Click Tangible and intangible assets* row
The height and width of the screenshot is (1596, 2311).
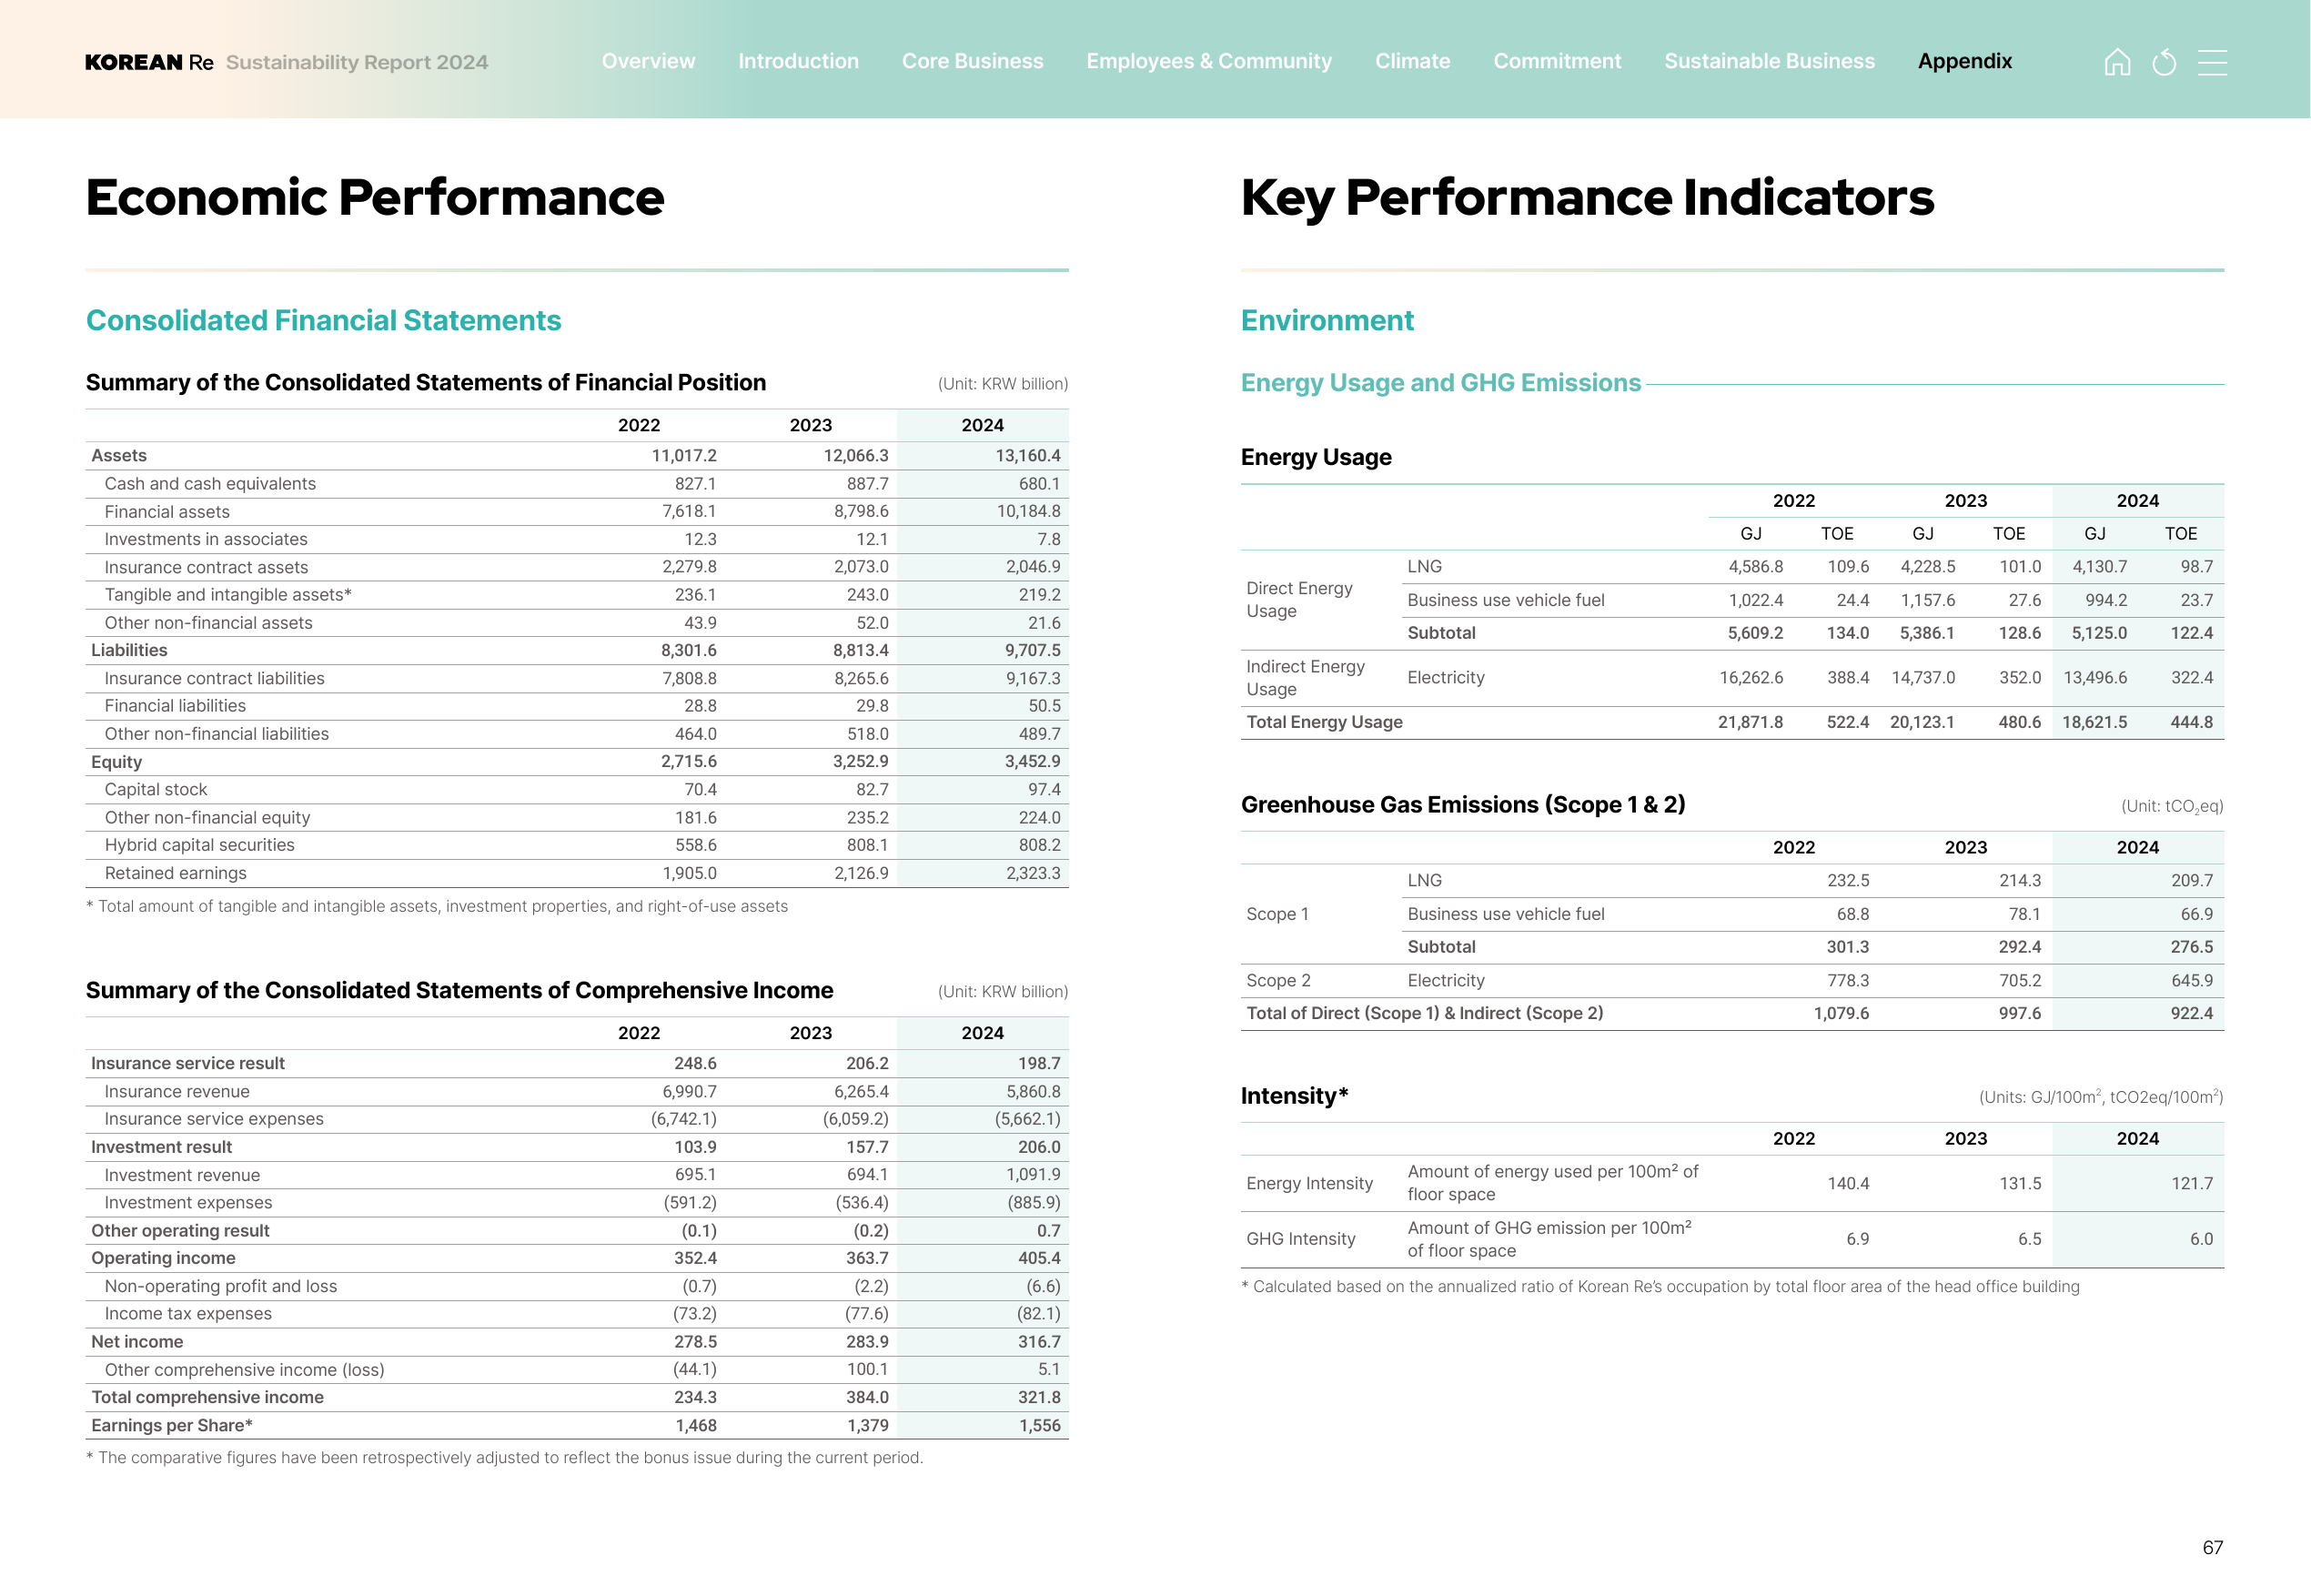pyautogui.click(x=577, y=595)
